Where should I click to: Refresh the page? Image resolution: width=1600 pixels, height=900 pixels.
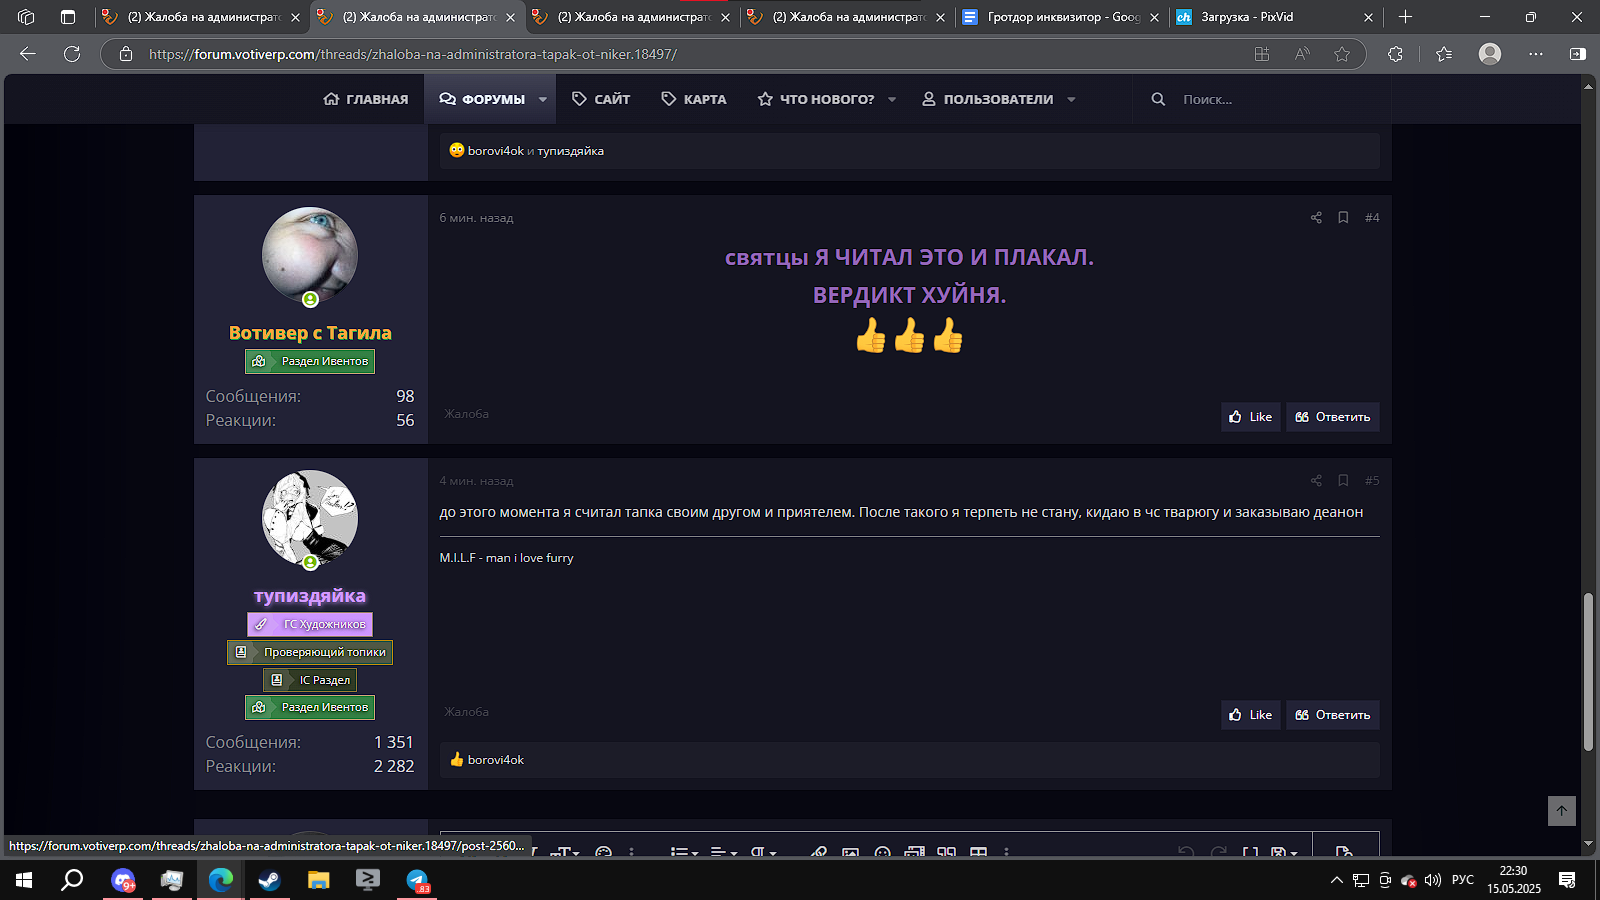click(72, 54)
